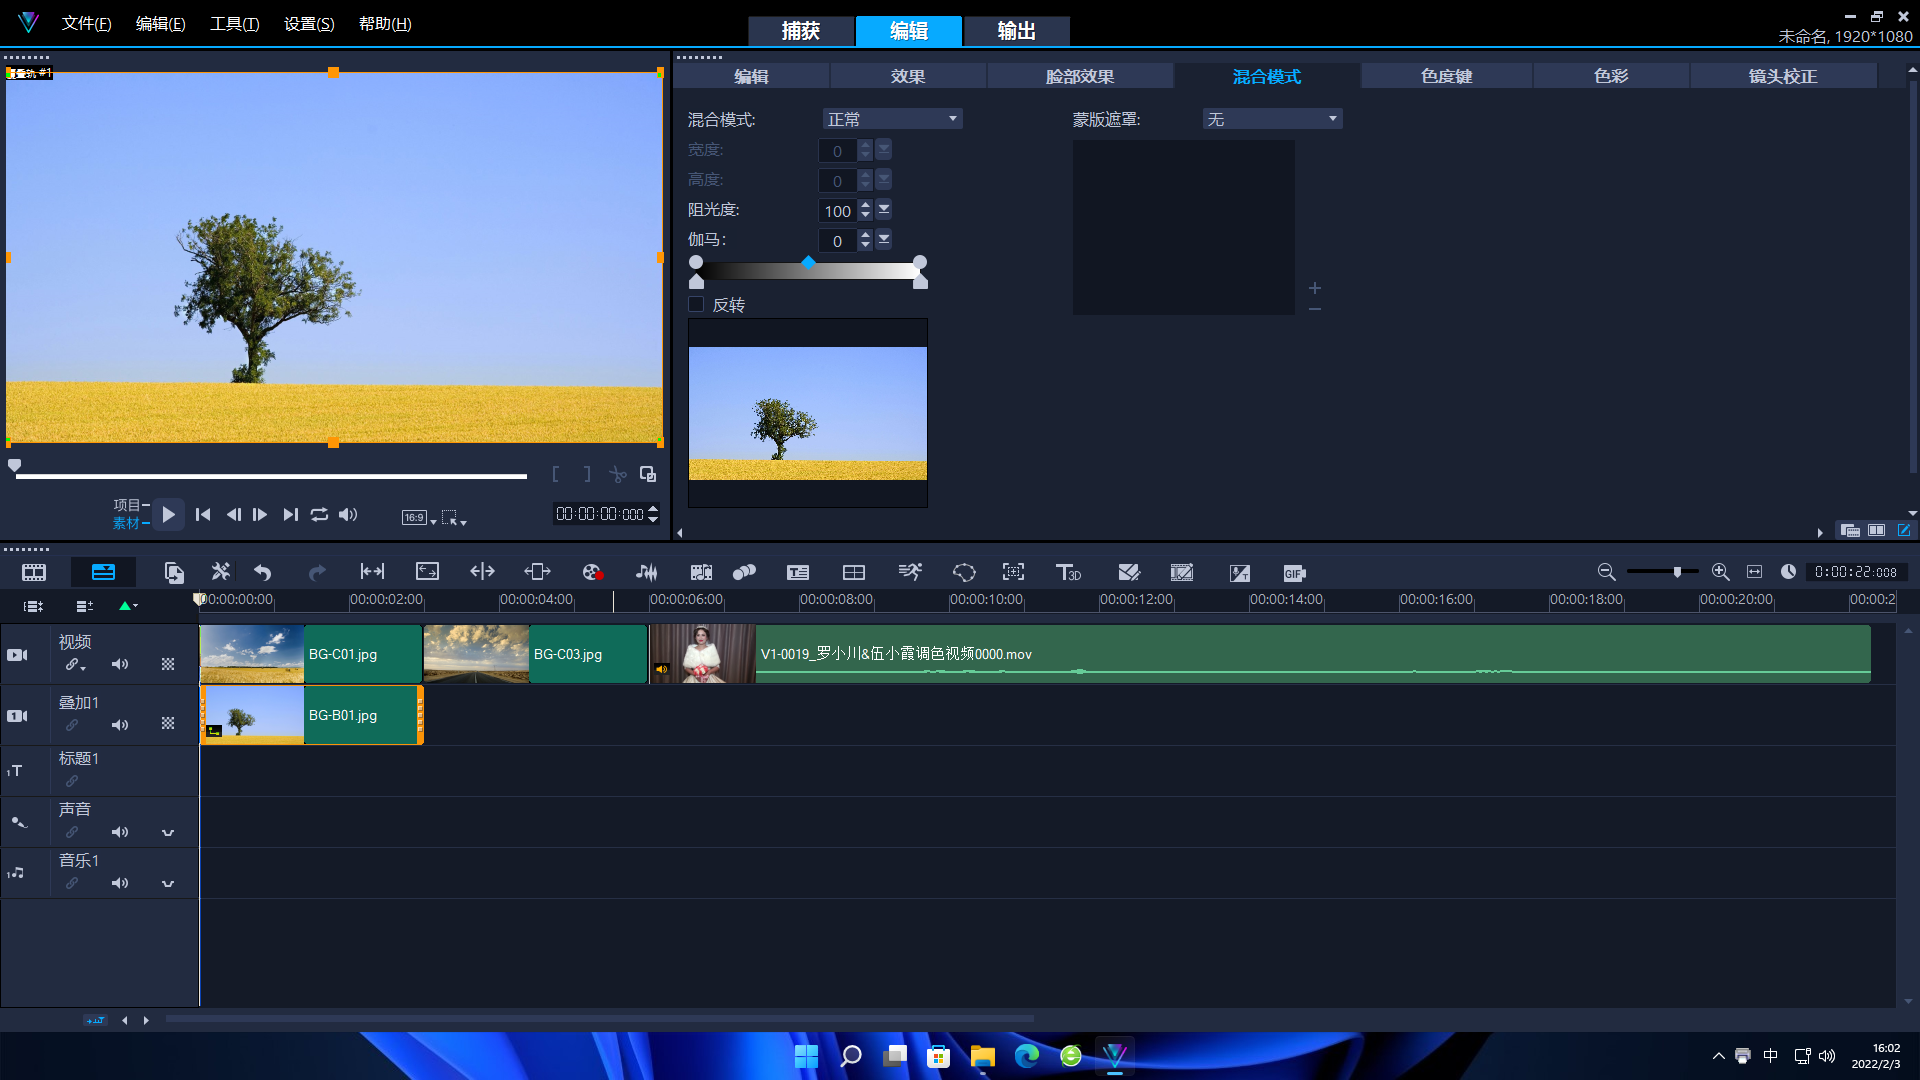Screen dimensions: 1920x1080
Task: Undo the last action
Action: pyautogui.click(x=263, y=572)
